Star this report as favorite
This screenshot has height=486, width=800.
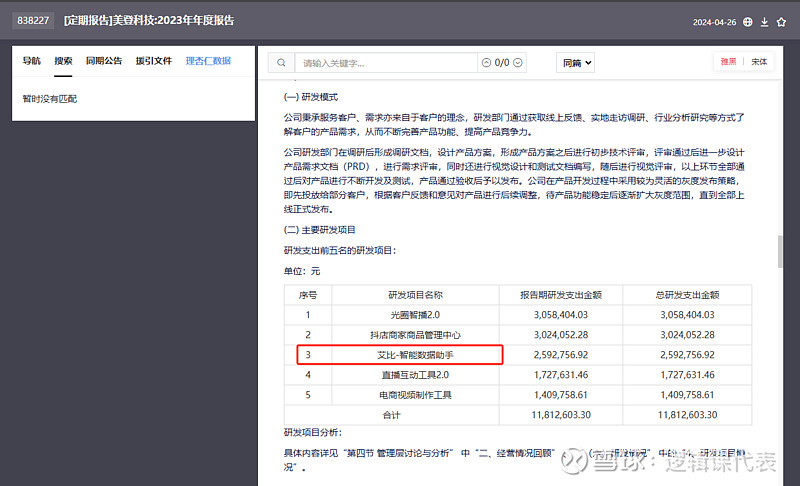[781, 22]
